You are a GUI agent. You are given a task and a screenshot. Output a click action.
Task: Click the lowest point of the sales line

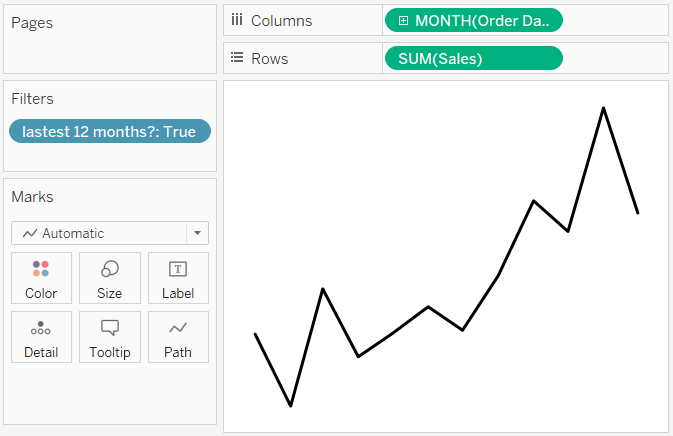(291, 405)
